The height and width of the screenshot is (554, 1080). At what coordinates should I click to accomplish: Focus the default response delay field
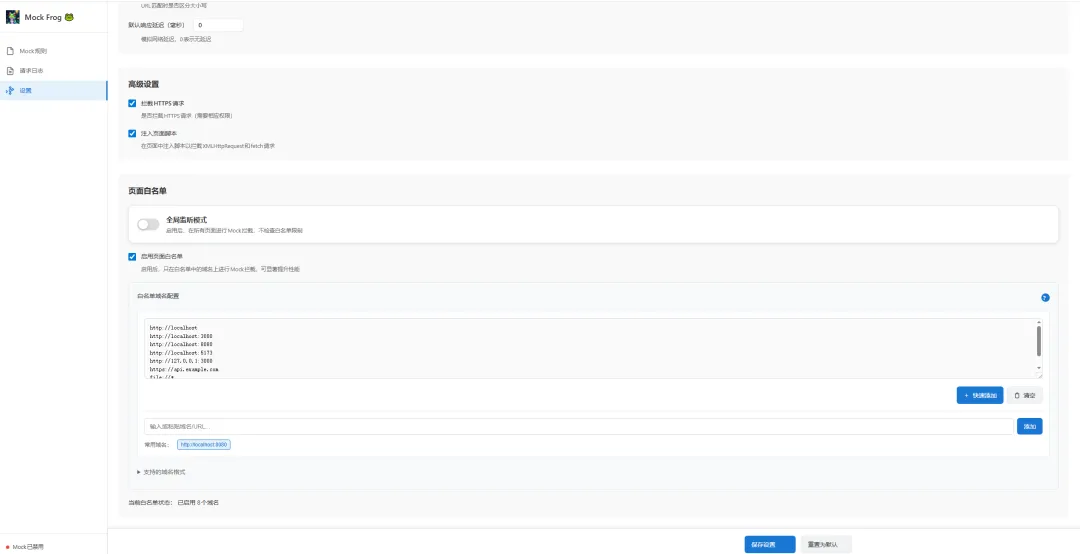tap(218, 25)
